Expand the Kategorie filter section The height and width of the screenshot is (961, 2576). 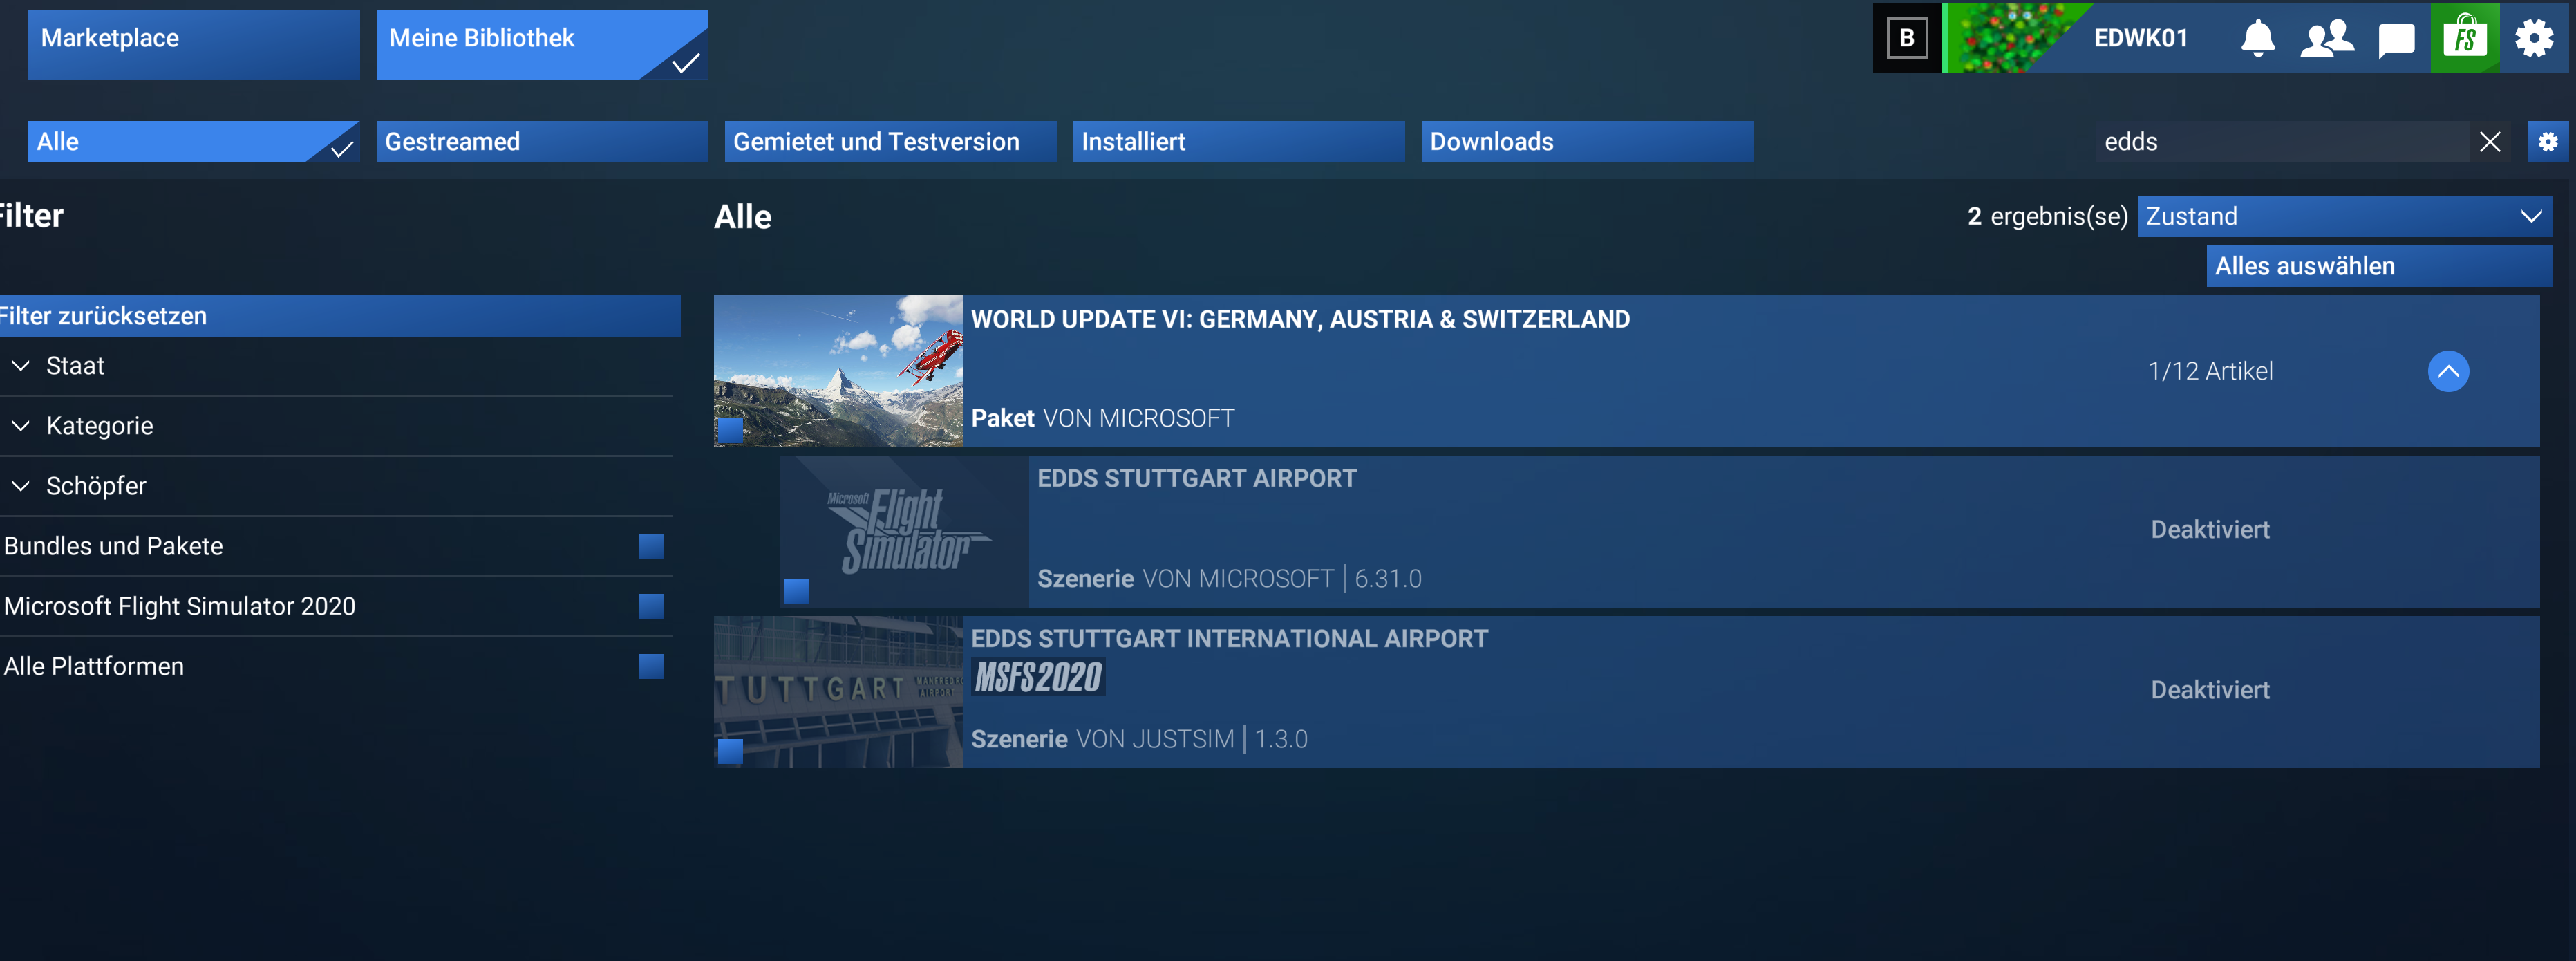(336, 426)
